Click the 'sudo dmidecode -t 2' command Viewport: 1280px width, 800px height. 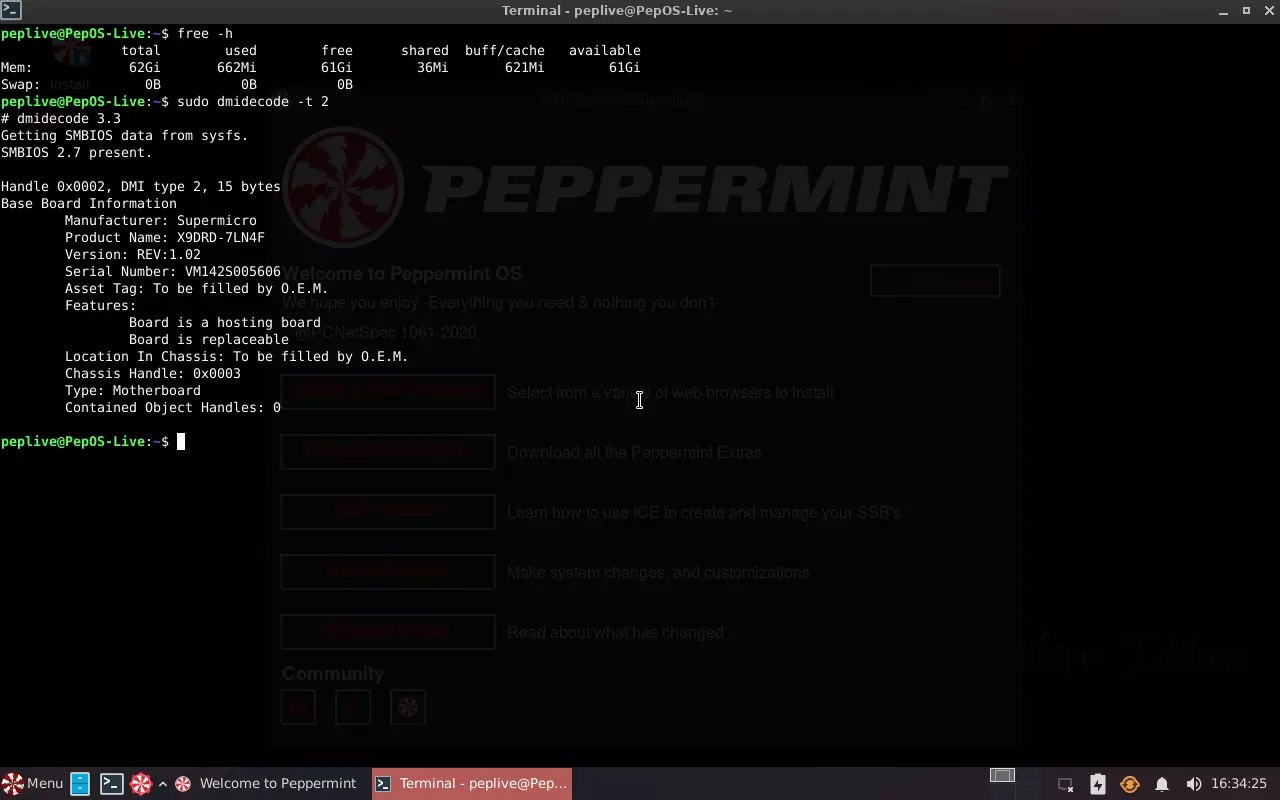253,101
